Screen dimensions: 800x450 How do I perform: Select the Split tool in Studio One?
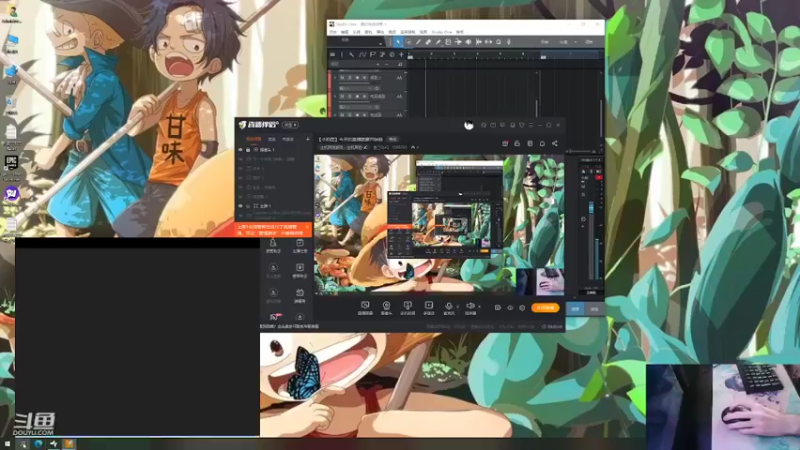click(x=418, y=42)
